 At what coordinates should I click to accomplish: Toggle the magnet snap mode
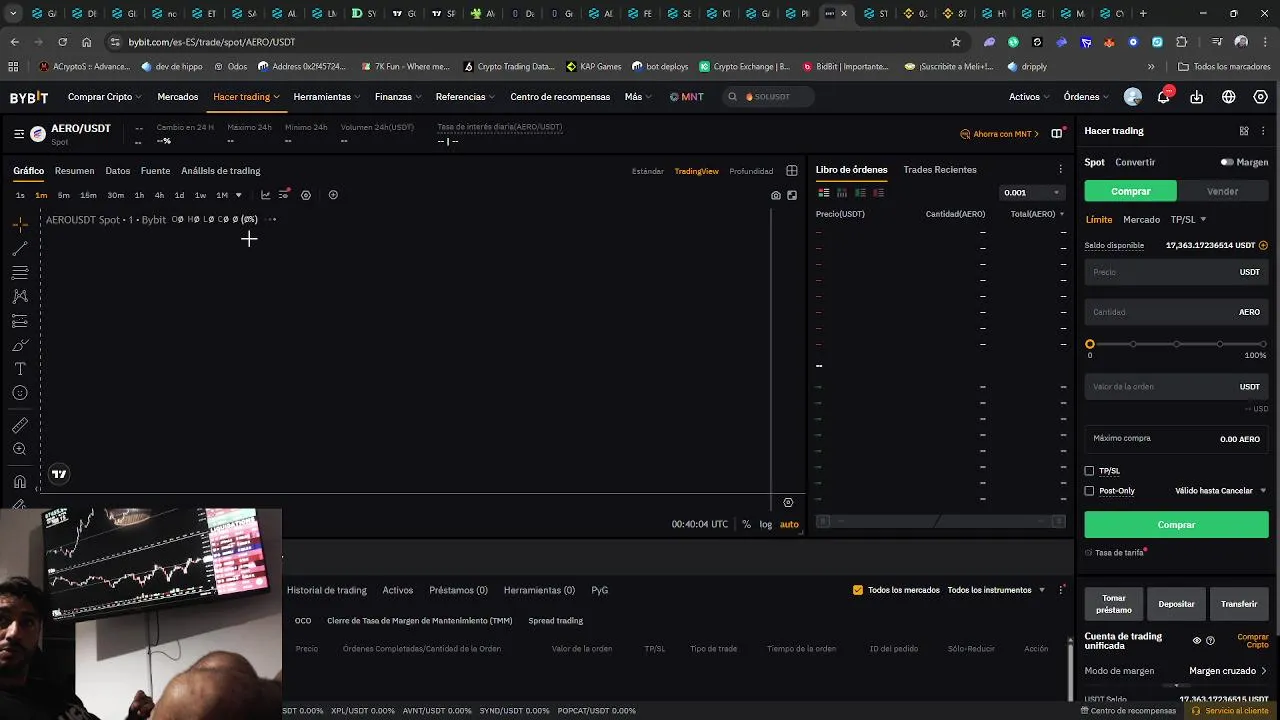pyautogui.click(x=20, y=482)
